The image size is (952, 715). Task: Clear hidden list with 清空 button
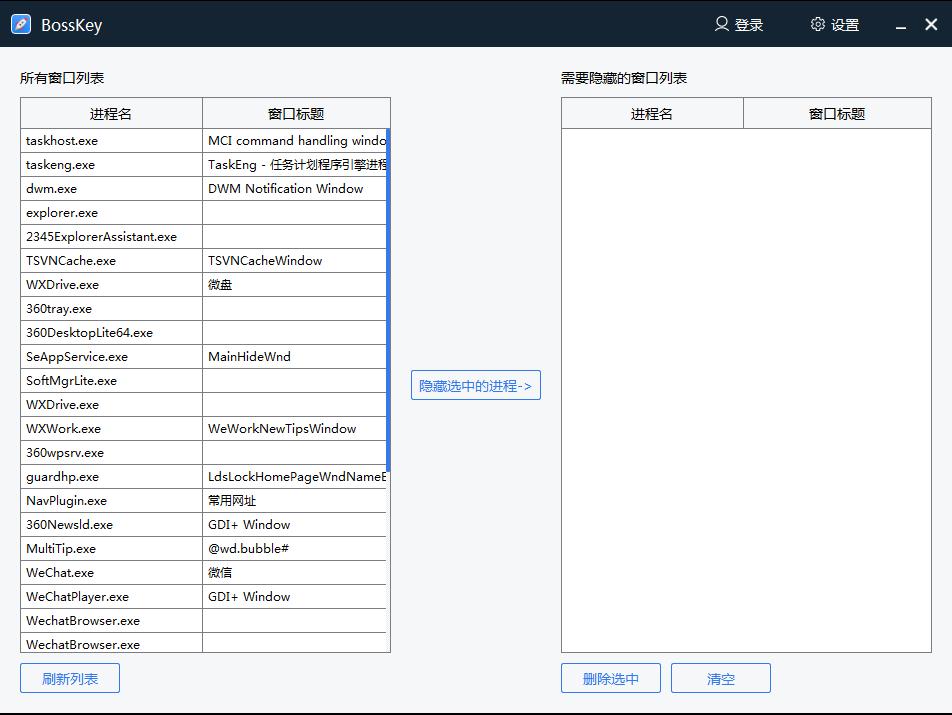tap(720, 677)
